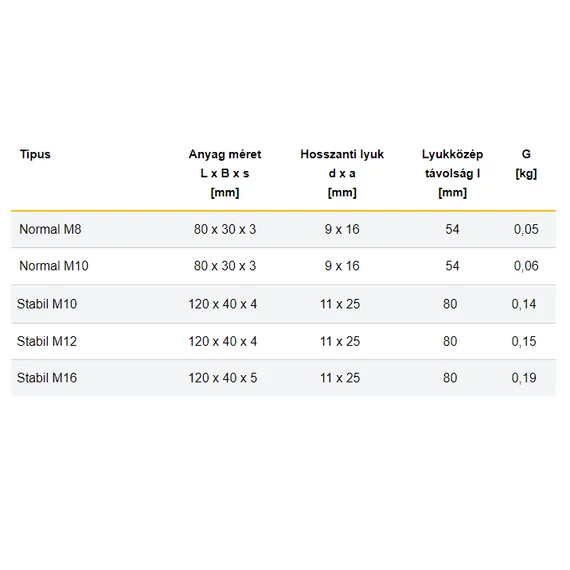Click the 54 value in Normal M8 row
This screenshot has width=570, height=570.
coord(452,229)
